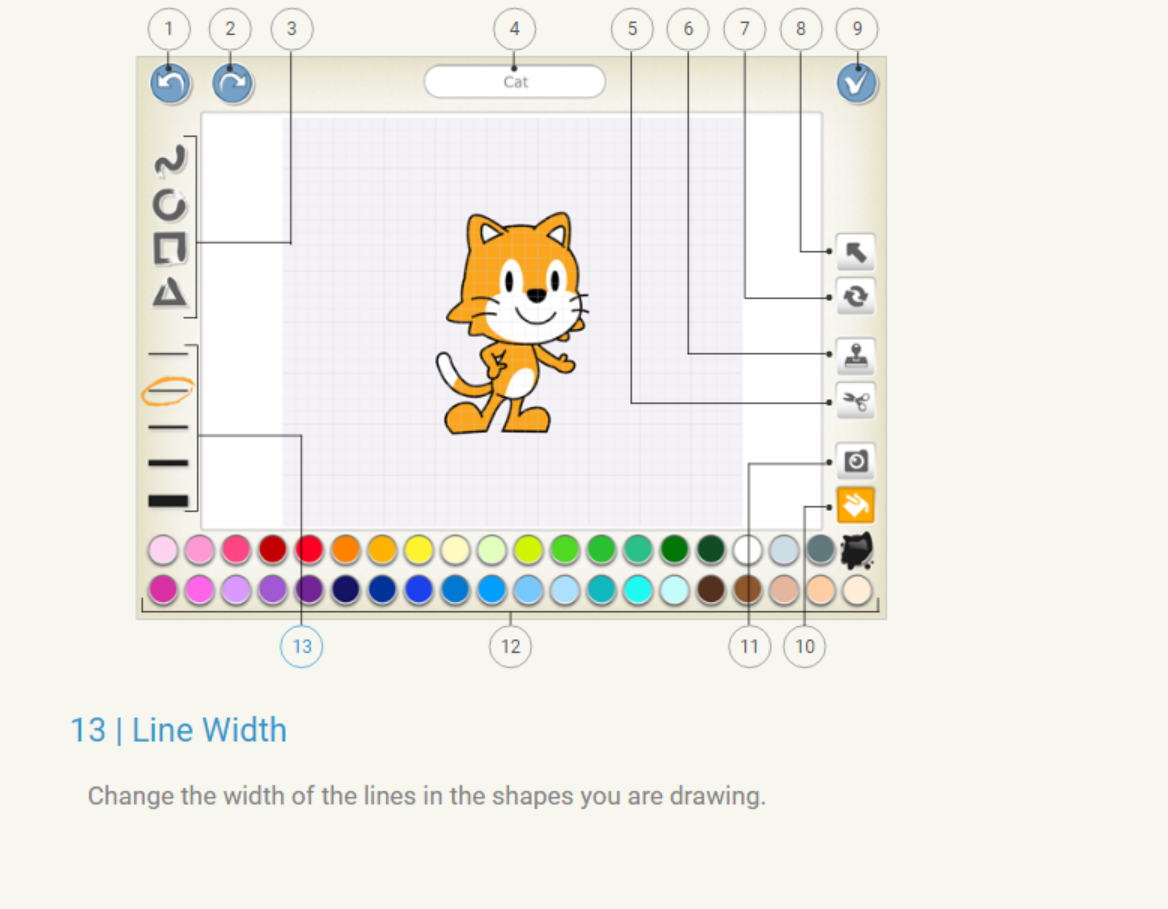Pick the light pink swatch in top row
Viewport: 1168px width, 909px height.
pos(163,550)
